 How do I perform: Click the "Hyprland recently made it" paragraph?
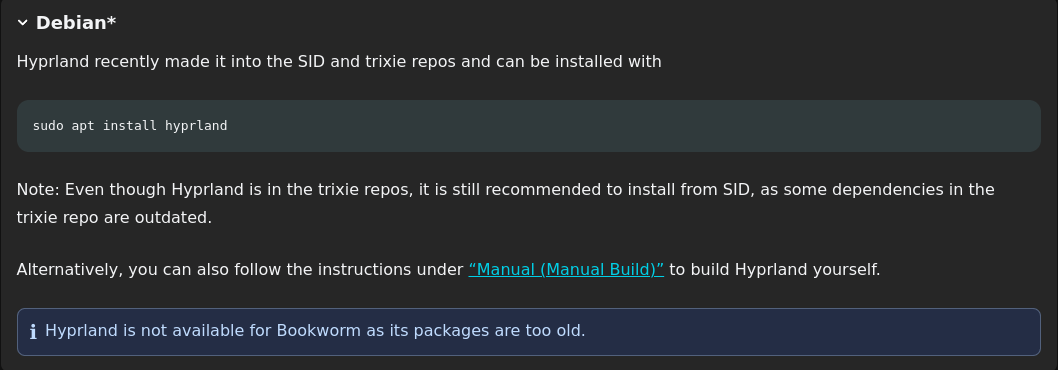[339, 62]
